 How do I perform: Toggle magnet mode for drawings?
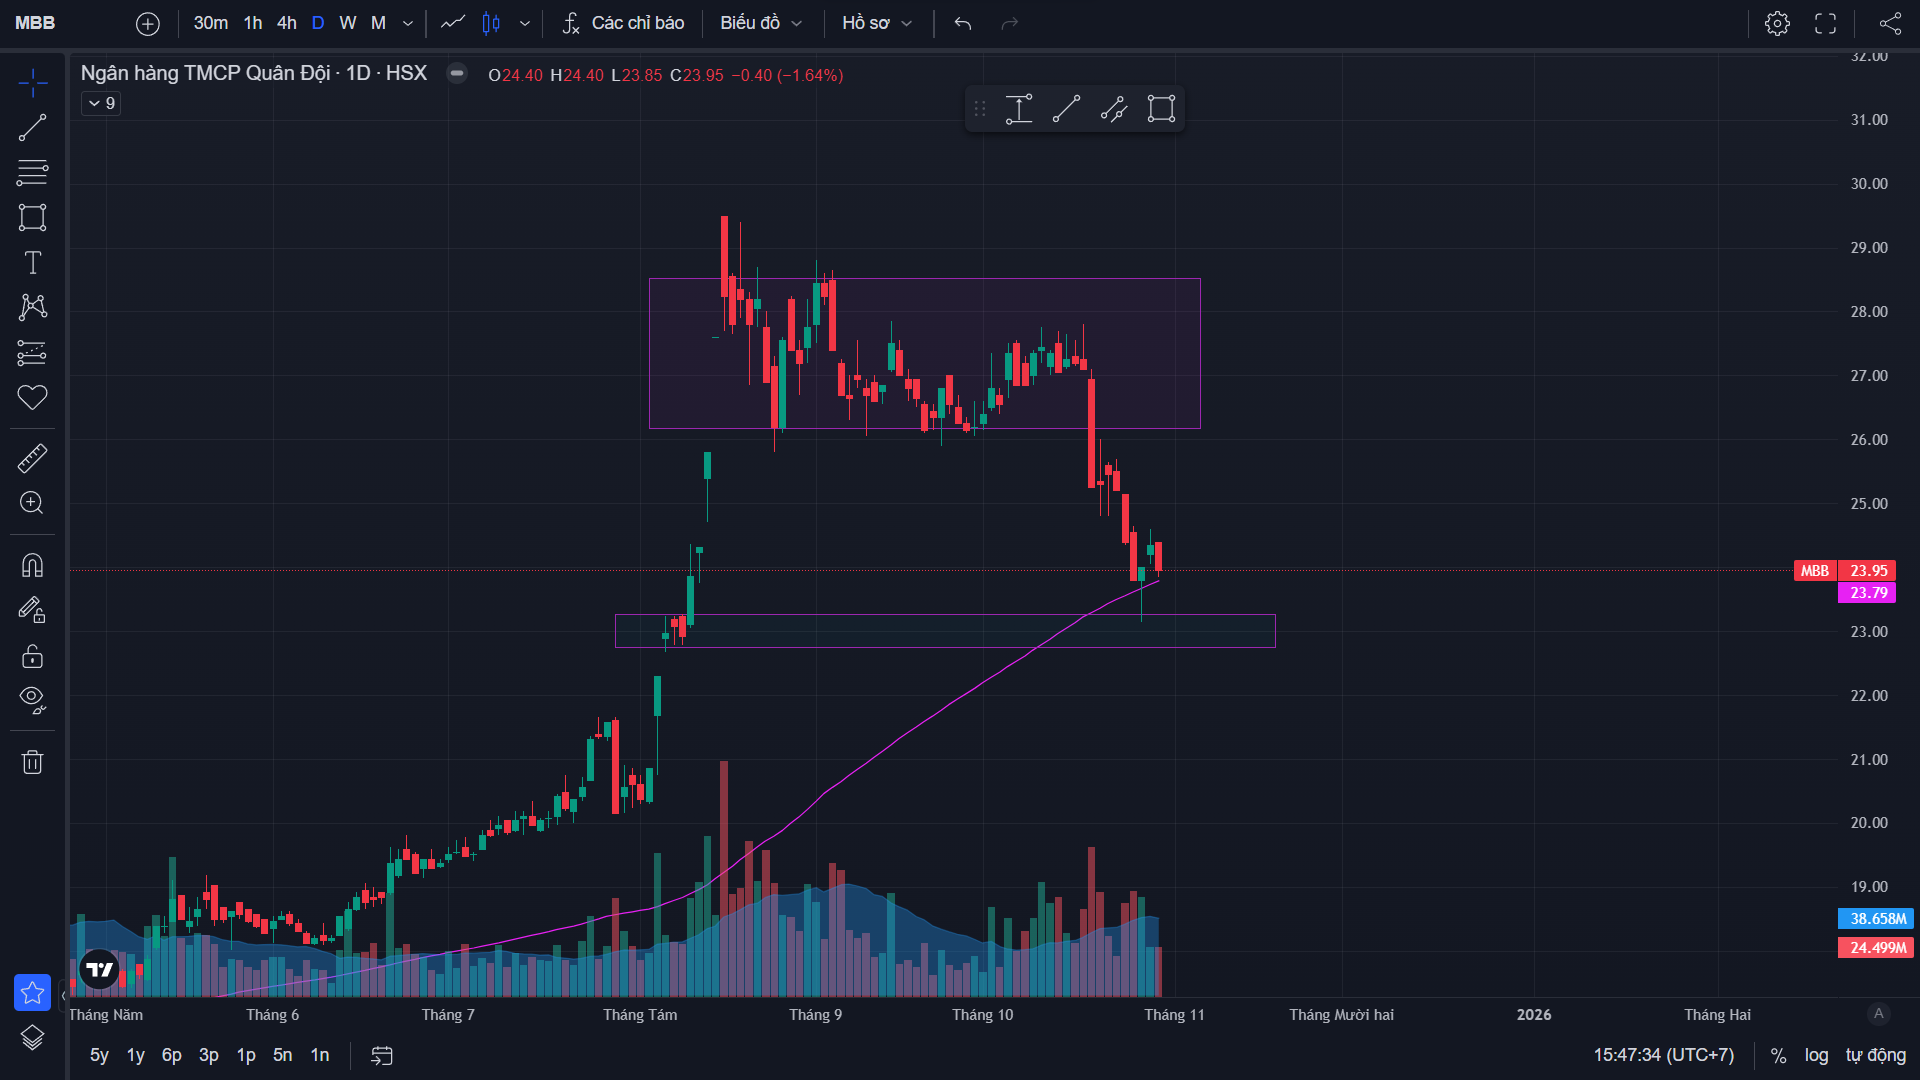[x=32, y=565]
